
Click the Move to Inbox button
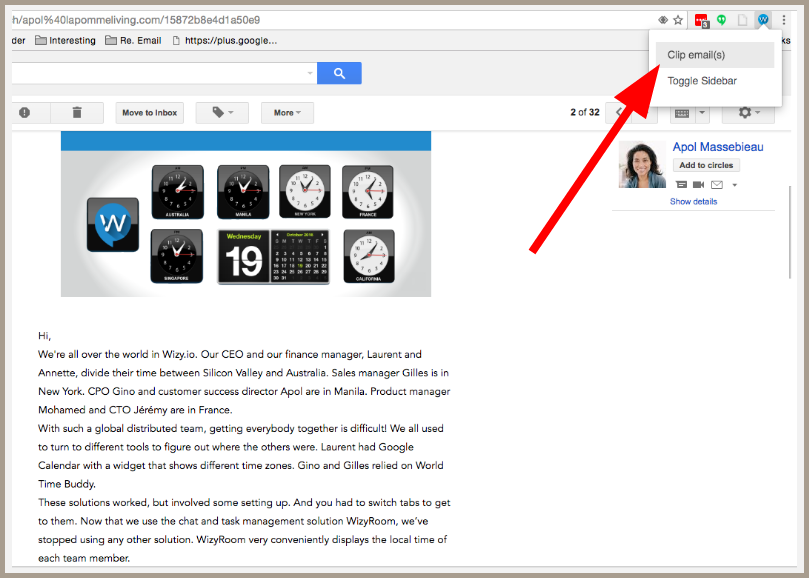(150, 113)
